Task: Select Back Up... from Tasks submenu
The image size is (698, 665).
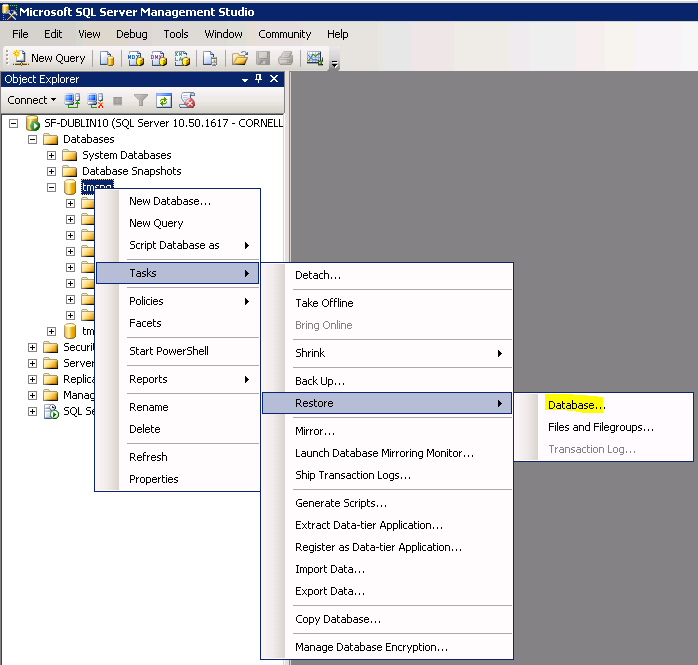Action: click(x=387, y=381)
